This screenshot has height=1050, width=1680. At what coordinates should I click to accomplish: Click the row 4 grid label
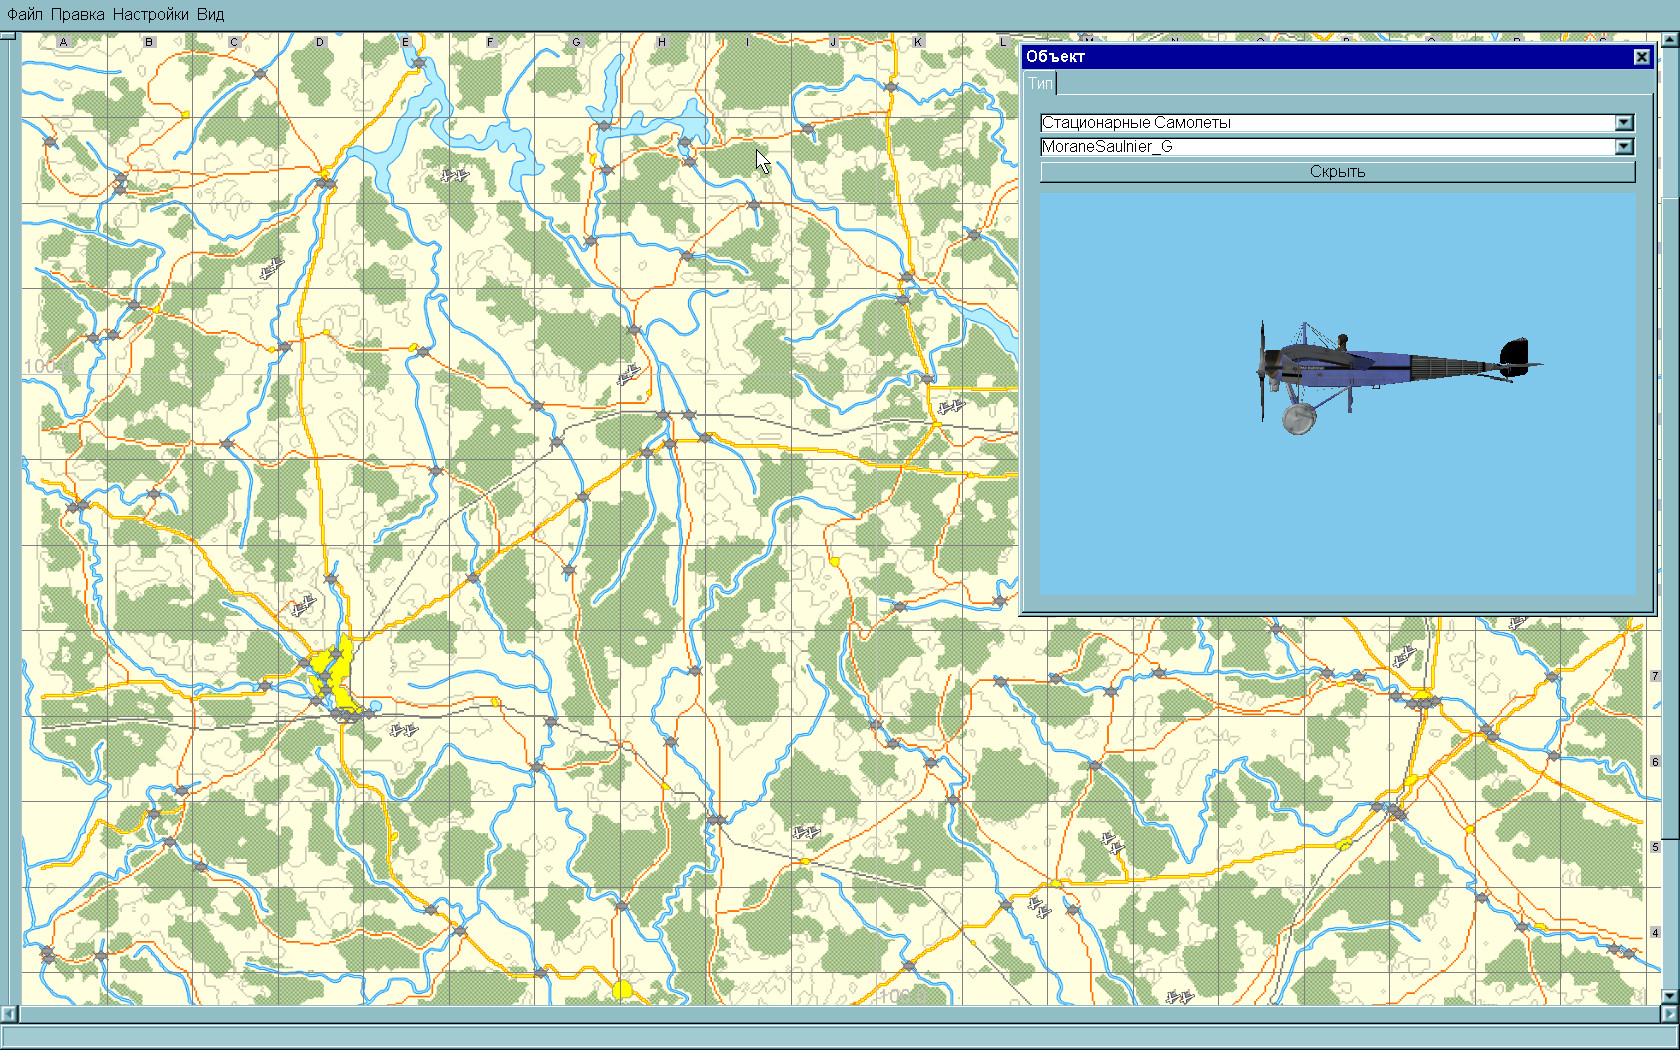tap(1655, 933)
